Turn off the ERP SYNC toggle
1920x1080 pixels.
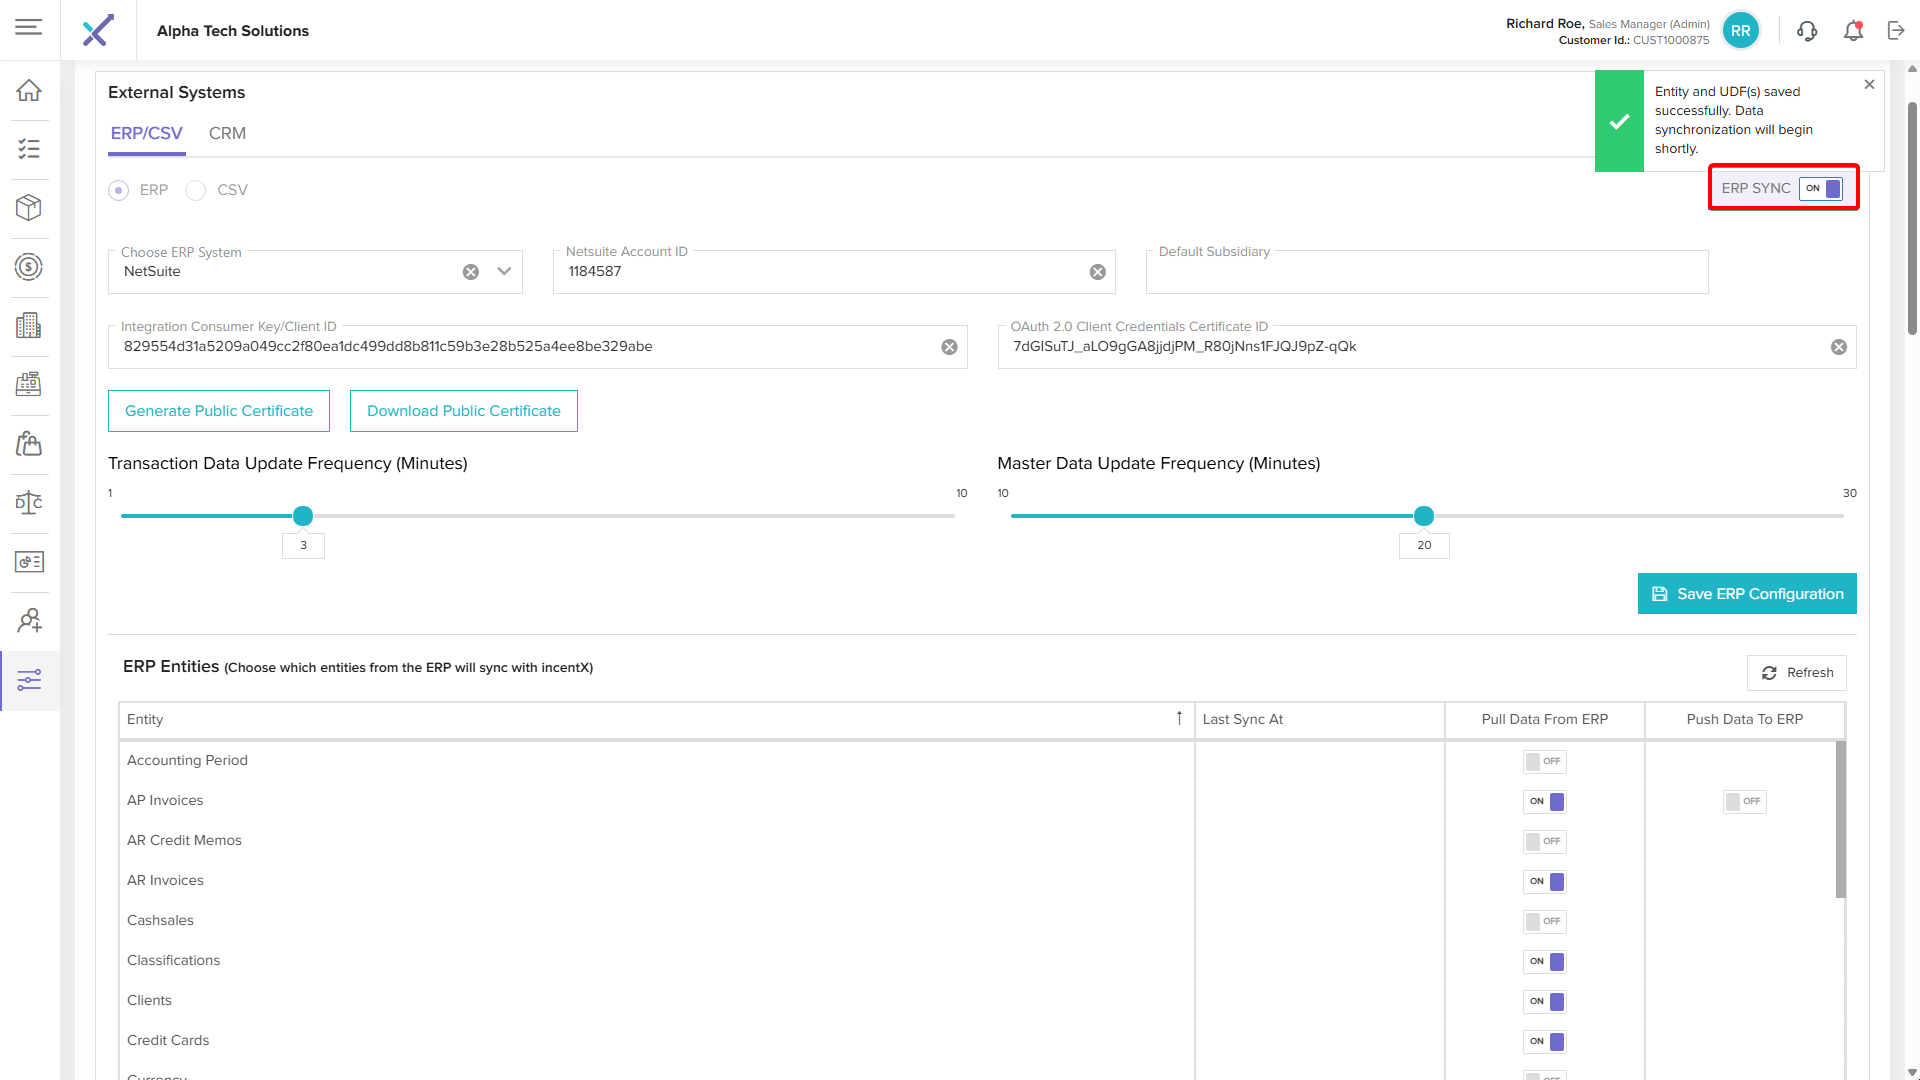point(1821,189)
